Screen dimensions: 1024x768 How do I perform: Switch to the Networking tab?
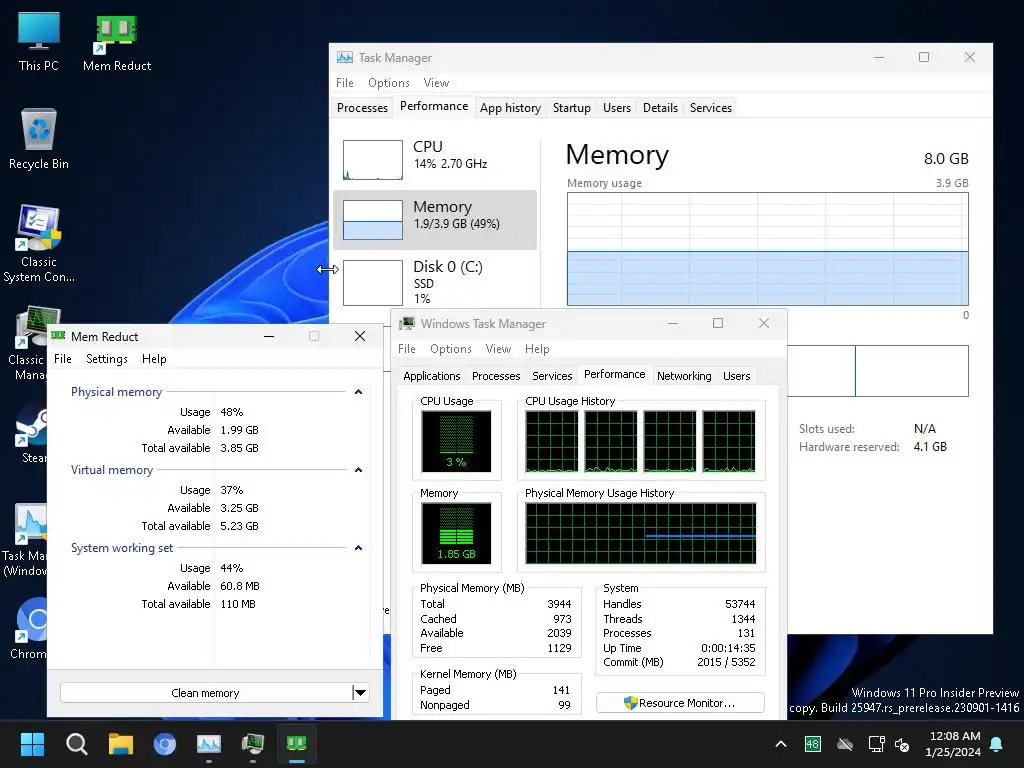[684, 376]
